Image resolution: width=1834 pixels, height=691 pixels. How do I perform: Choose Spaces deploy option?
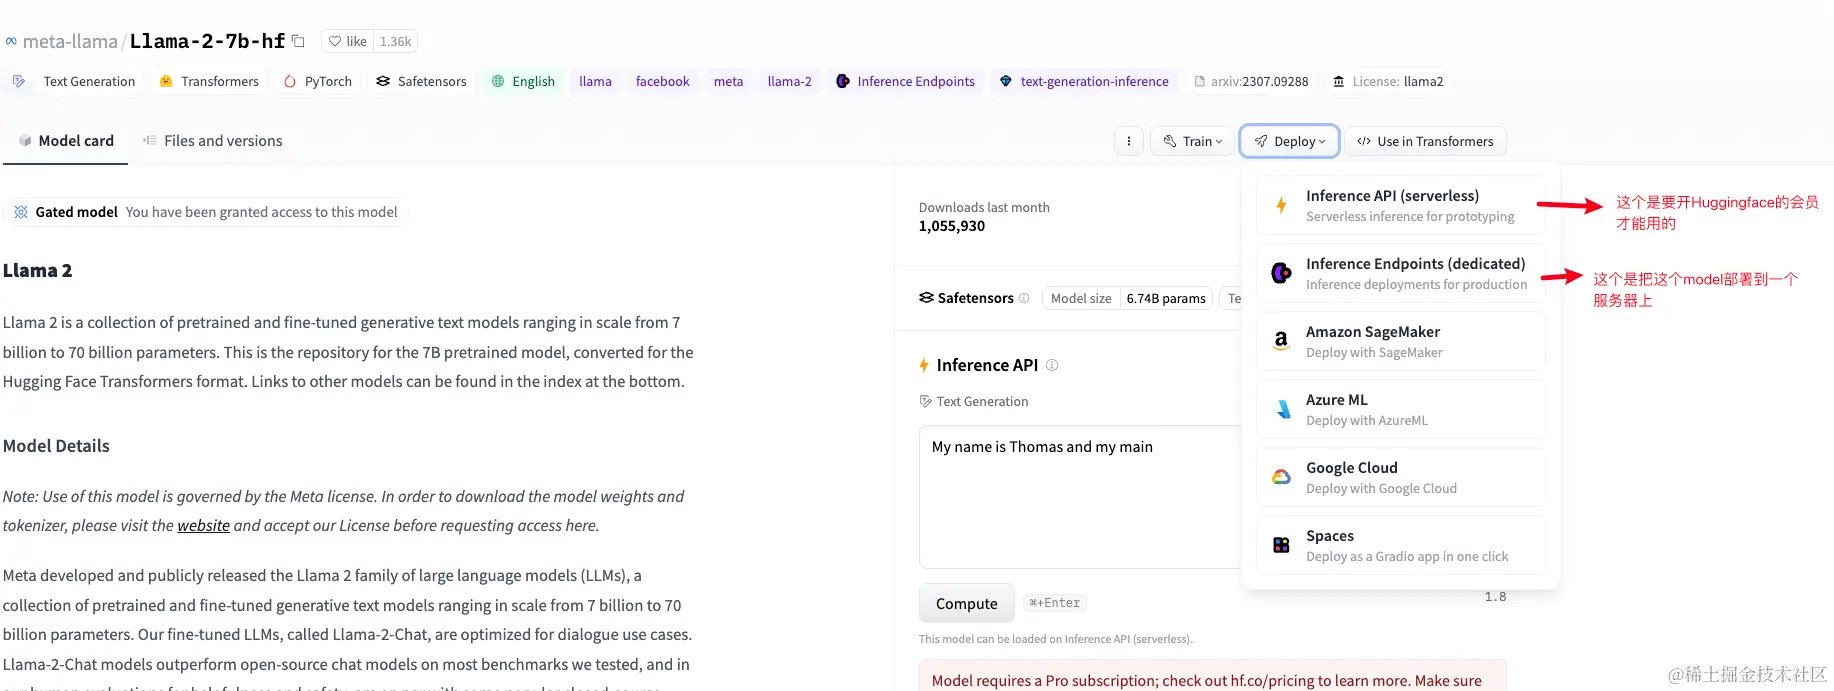(x=1401, y=545)
